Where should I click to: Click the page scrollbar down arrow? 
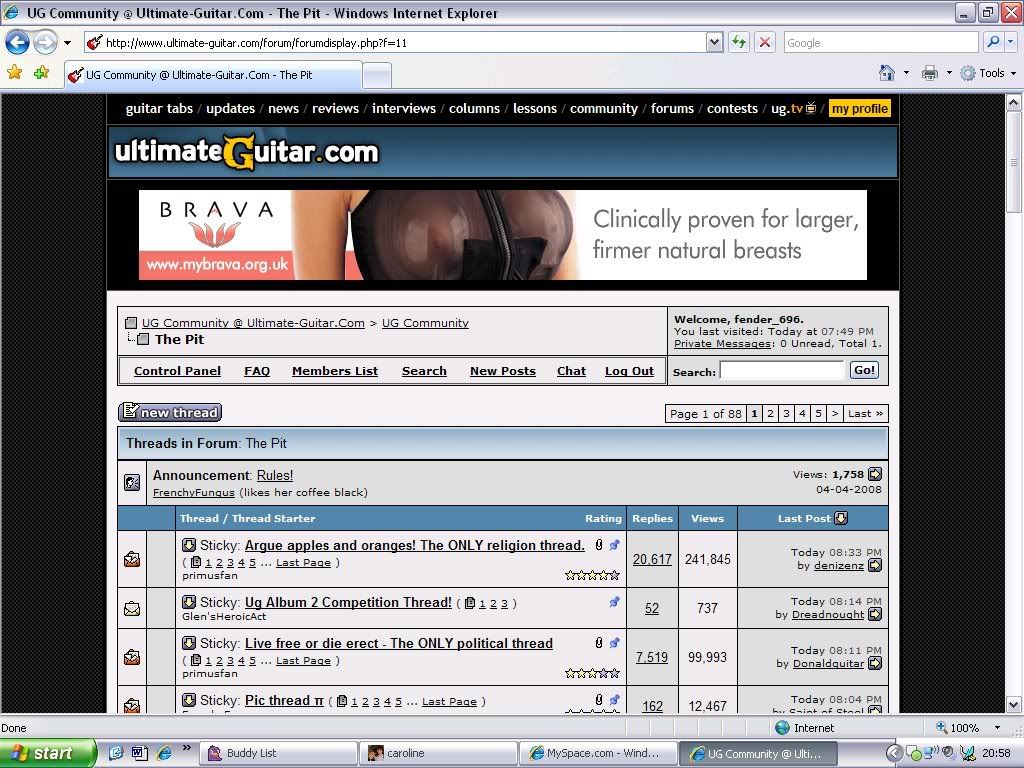(1014, 705)
